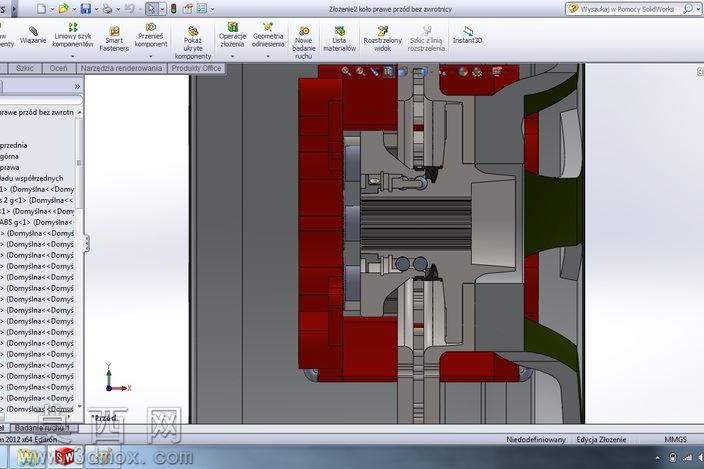Screen dimensions: 704x469
Task: Click Zoom to Fit in view toolbar
Action: coord(346,71)
